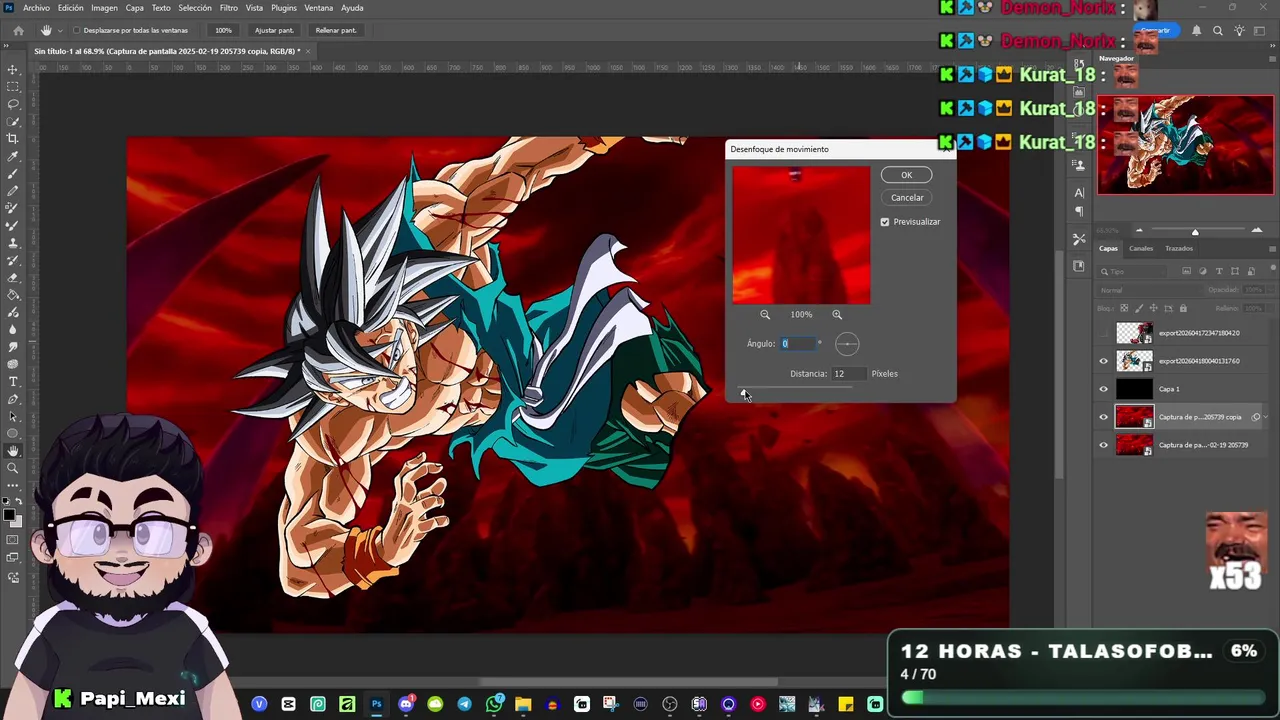Select the Path Selection arrow tool

coord(13,416)
